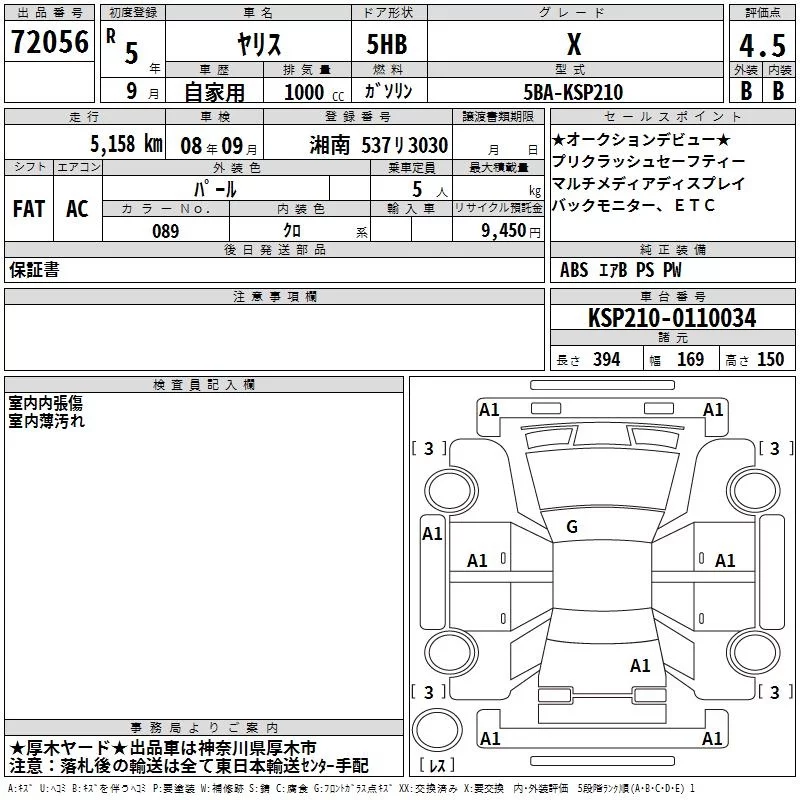
Task: Click the vehicle history value 自家用
Action: pyautogui.click(x=214, y=92)
